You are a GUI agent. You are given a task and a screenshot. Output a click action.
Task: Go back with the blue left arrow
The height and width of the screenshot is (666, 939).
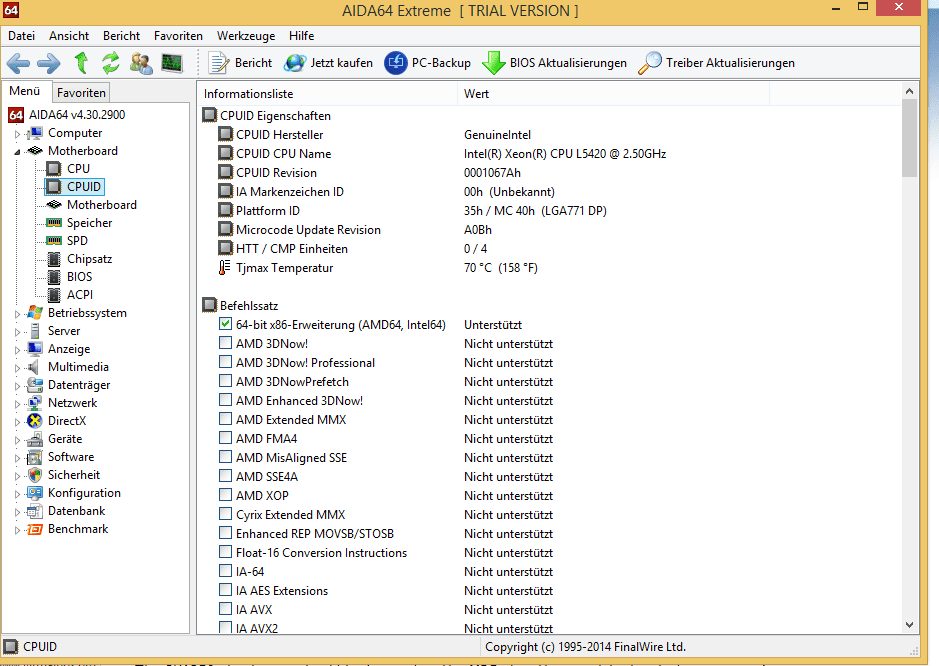[x=18, y=63]
